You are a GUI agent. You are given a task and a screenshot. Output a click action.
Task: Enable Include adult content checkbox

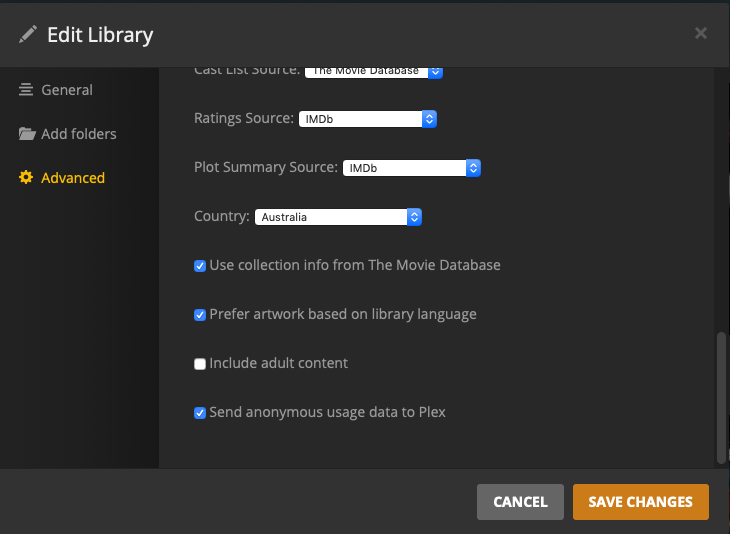(x=200, y=364)
